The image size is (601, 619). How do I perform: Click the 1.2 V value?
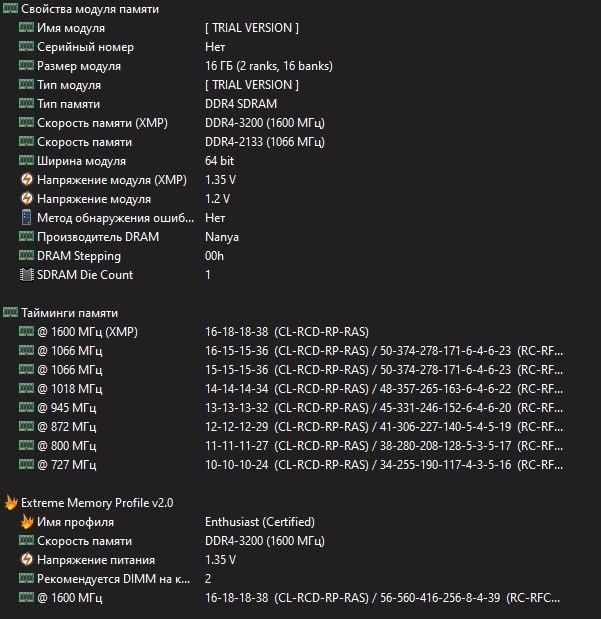(x=217, y=199)
